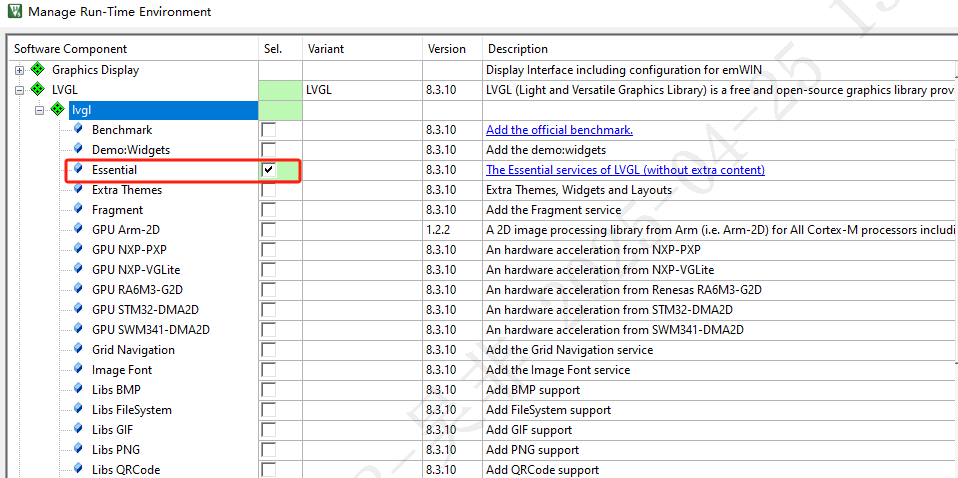The height and width of the screenshot is (478, 958).
Task: Click the Version column header
Action: point(452,49)
